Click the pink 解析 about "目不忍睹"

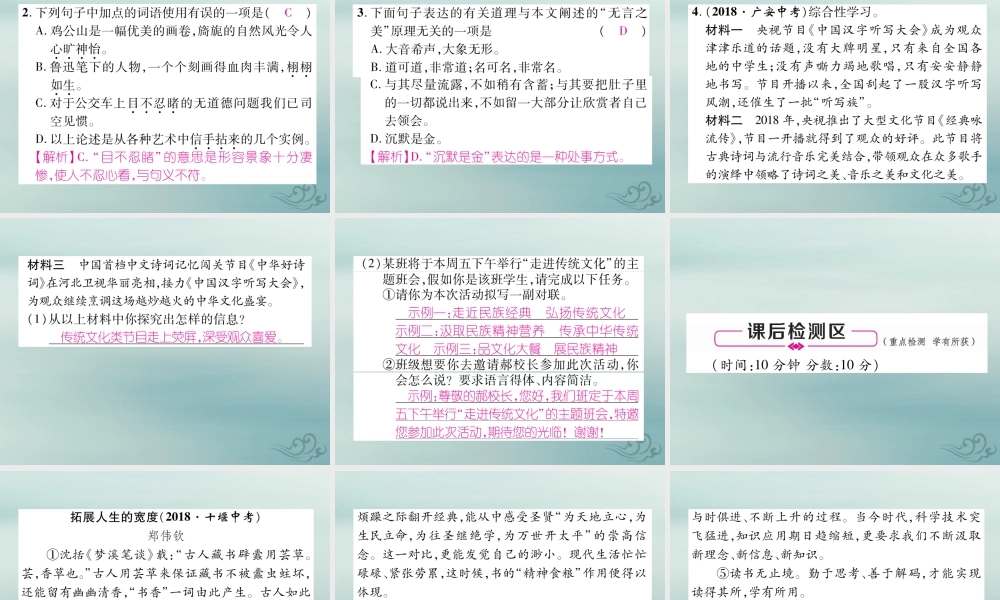173,166
